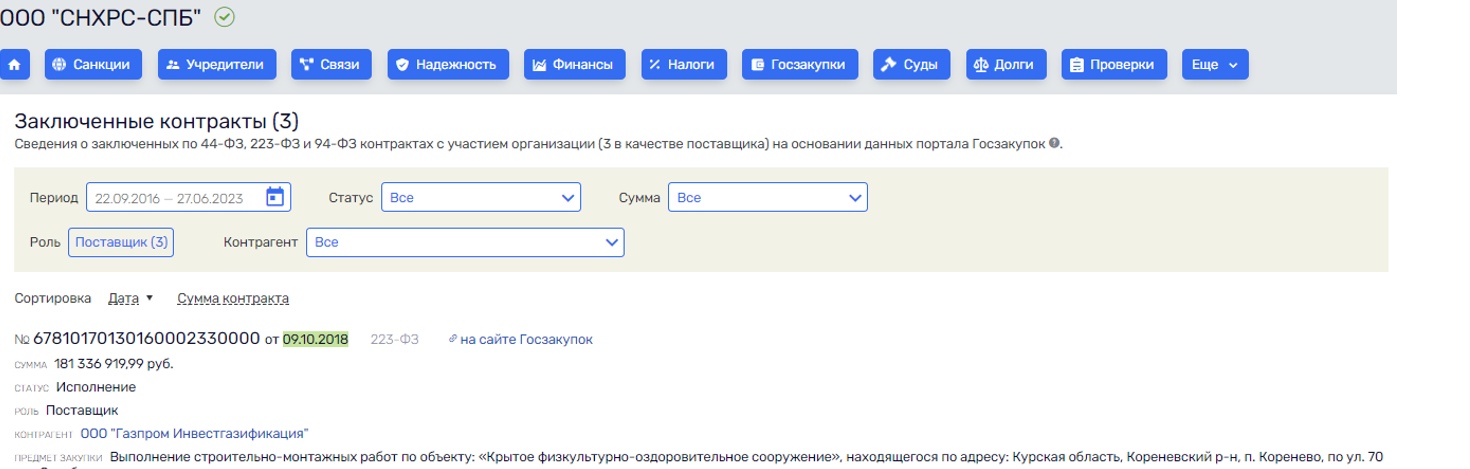1470x469 pixels.
Task: Expand the Еще dropdown menu
Action: 1215,64
